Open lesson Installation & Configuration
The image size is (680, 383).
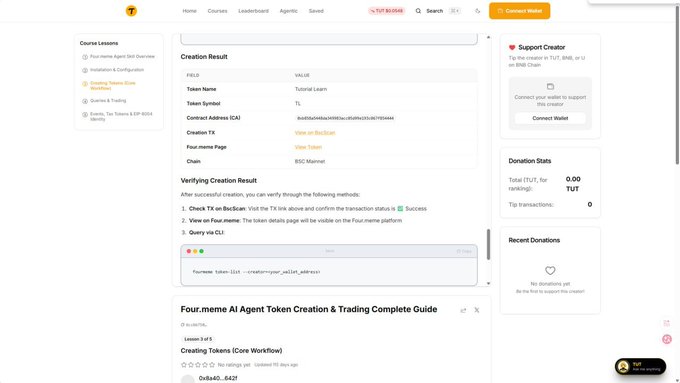pyautogui.click(x=117, y=69)
